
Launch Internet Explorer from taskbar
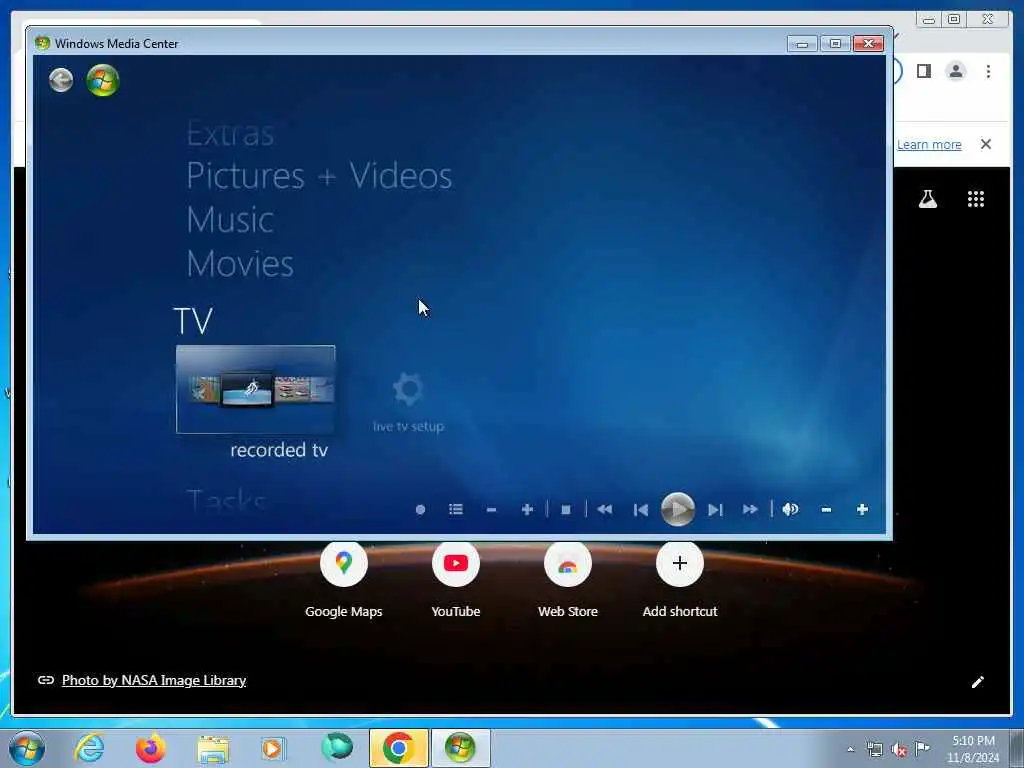coord(89,748)
